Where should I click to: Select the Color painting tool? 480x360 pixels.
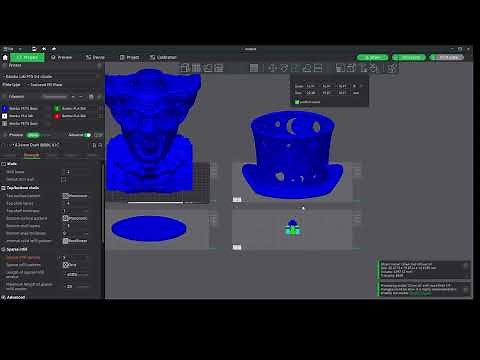(x=373, y=68)
